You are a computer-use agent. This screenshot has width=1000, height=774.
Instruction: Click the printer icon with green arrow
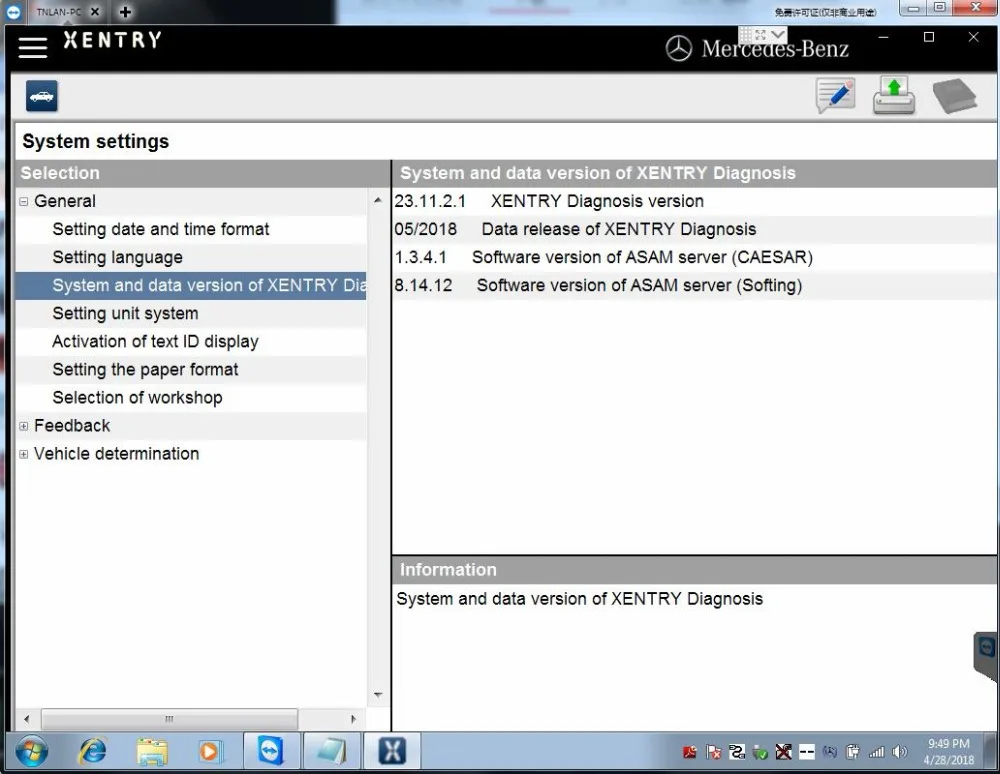893,96
